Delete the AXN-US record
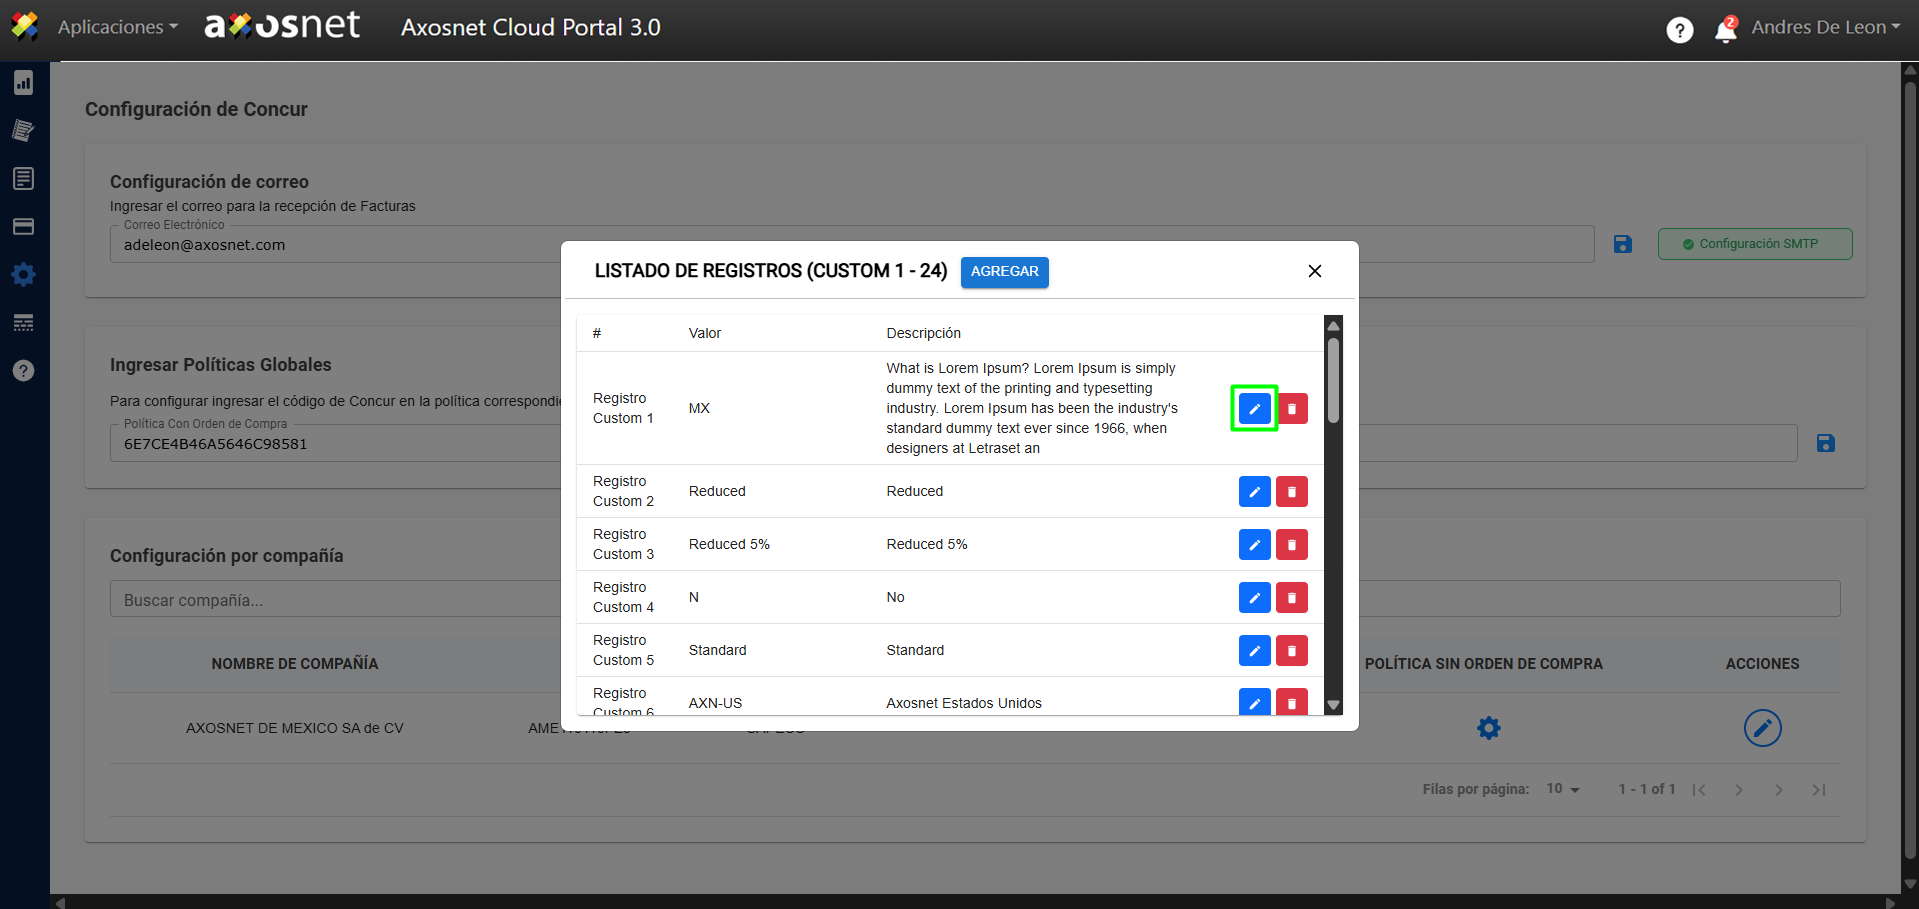Image resolution: width=1919 pixels, height=909 pixels. [x=1292, y=702]
